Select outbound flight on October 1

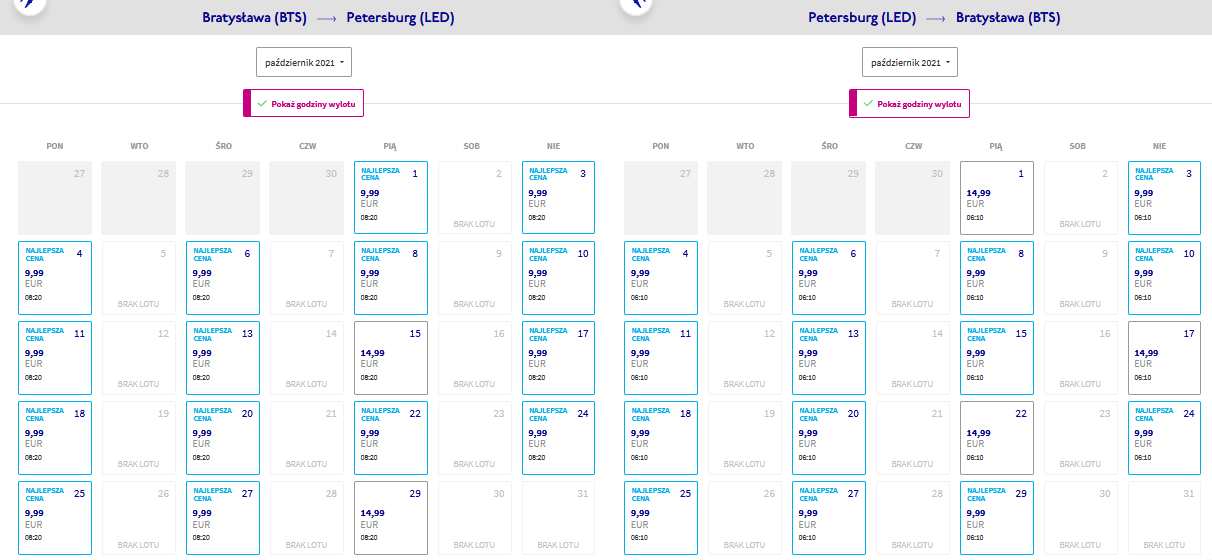[x=390, y=198]
